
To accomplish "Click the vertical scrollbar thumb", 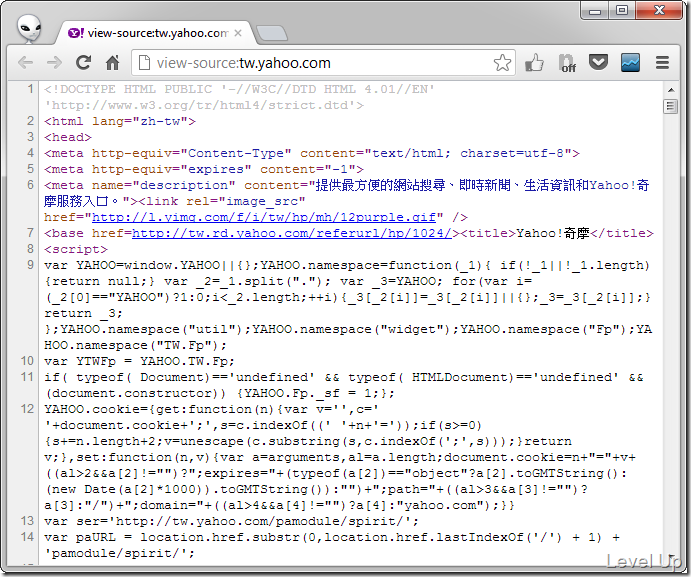I will point(671,106).
